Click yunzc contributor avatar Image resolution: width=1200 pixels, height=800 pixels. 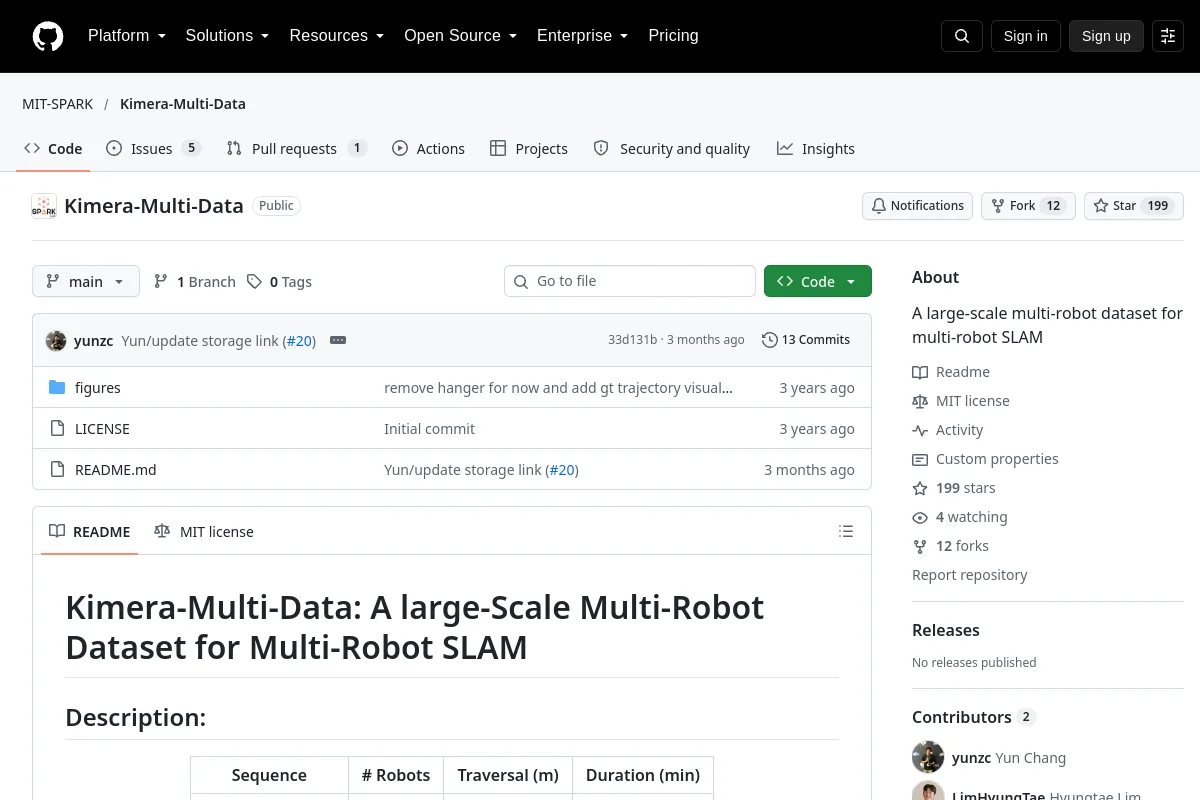[x=928, y=757]
